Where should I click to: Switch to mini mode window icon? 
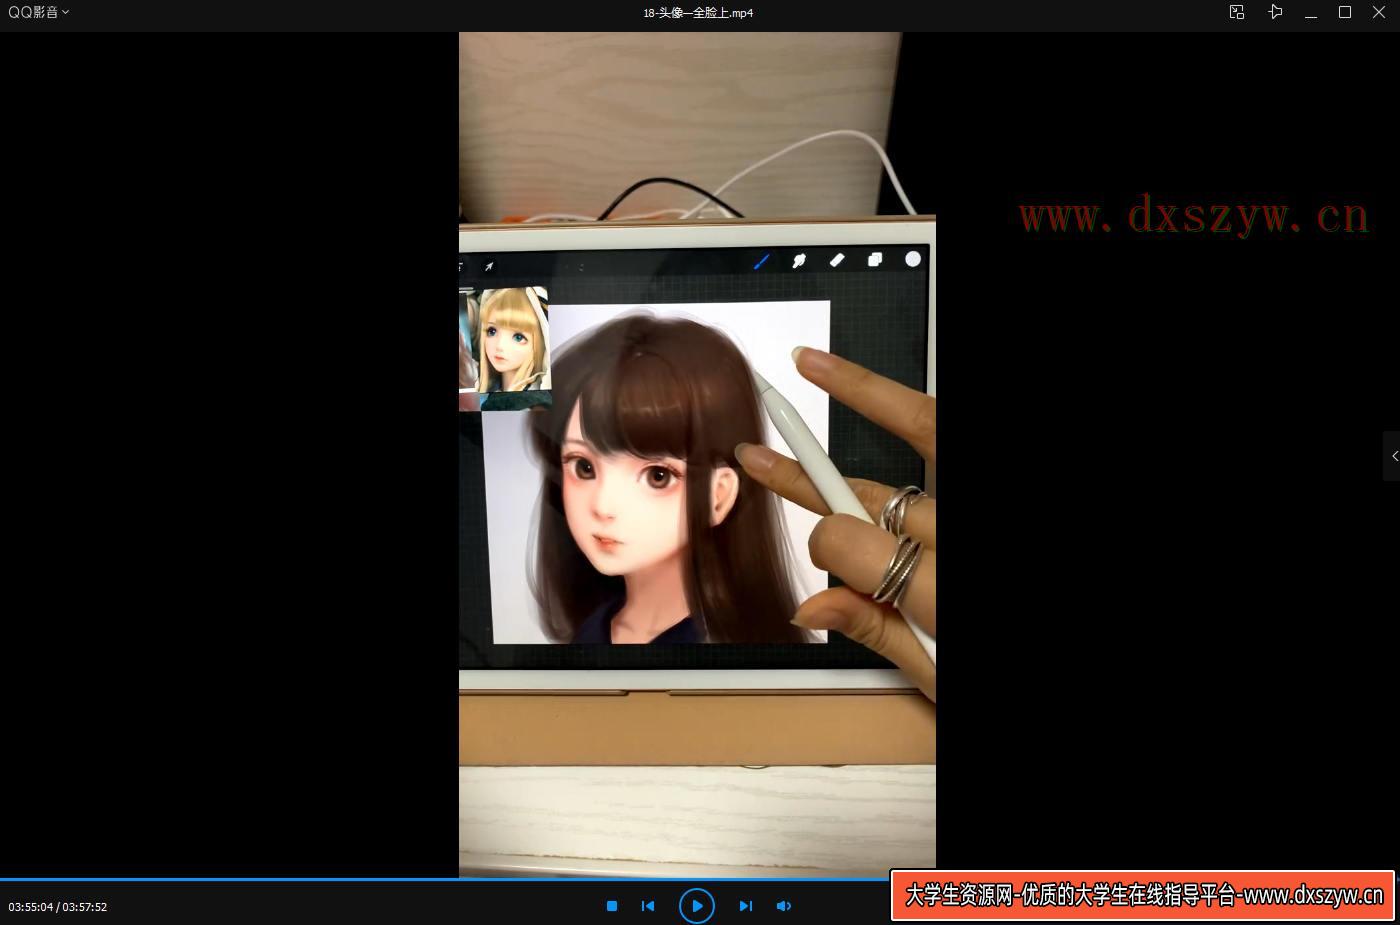(x=1237, y=12)
